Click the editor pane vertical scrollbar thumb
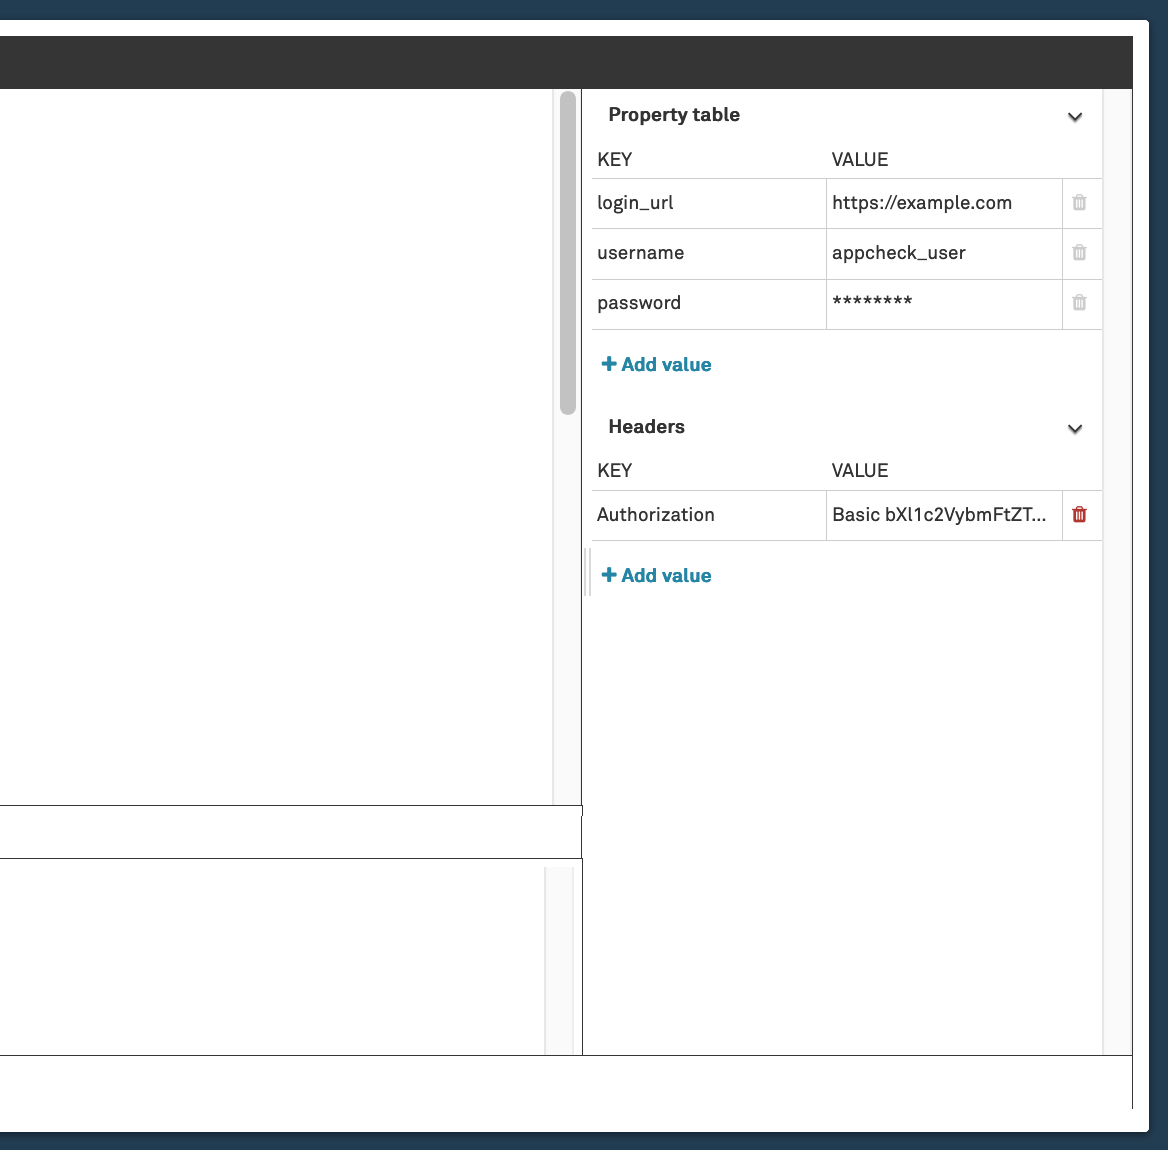The width and height of the screenshot is (1168, 1150). 567,252
